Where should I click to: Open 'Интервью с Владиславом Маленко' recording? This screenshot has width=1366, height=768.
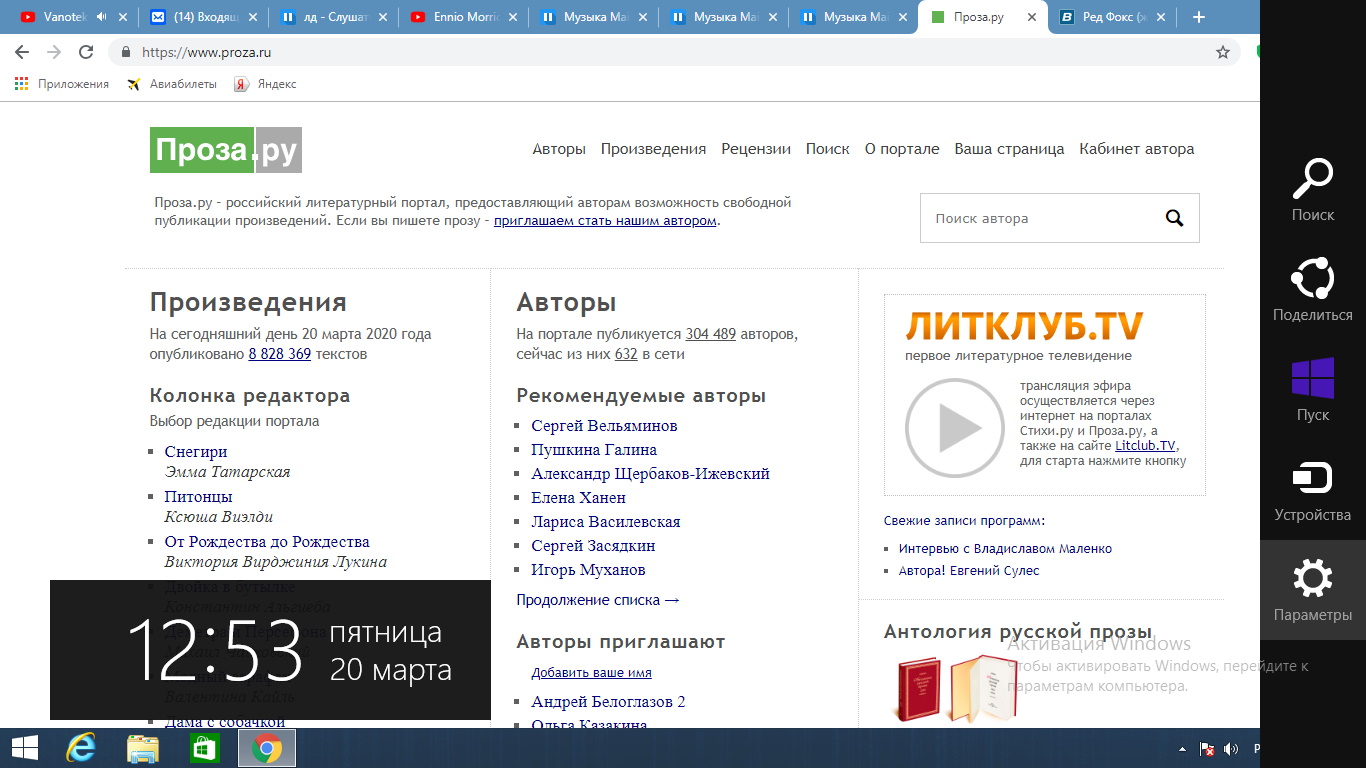point(1005,549)
